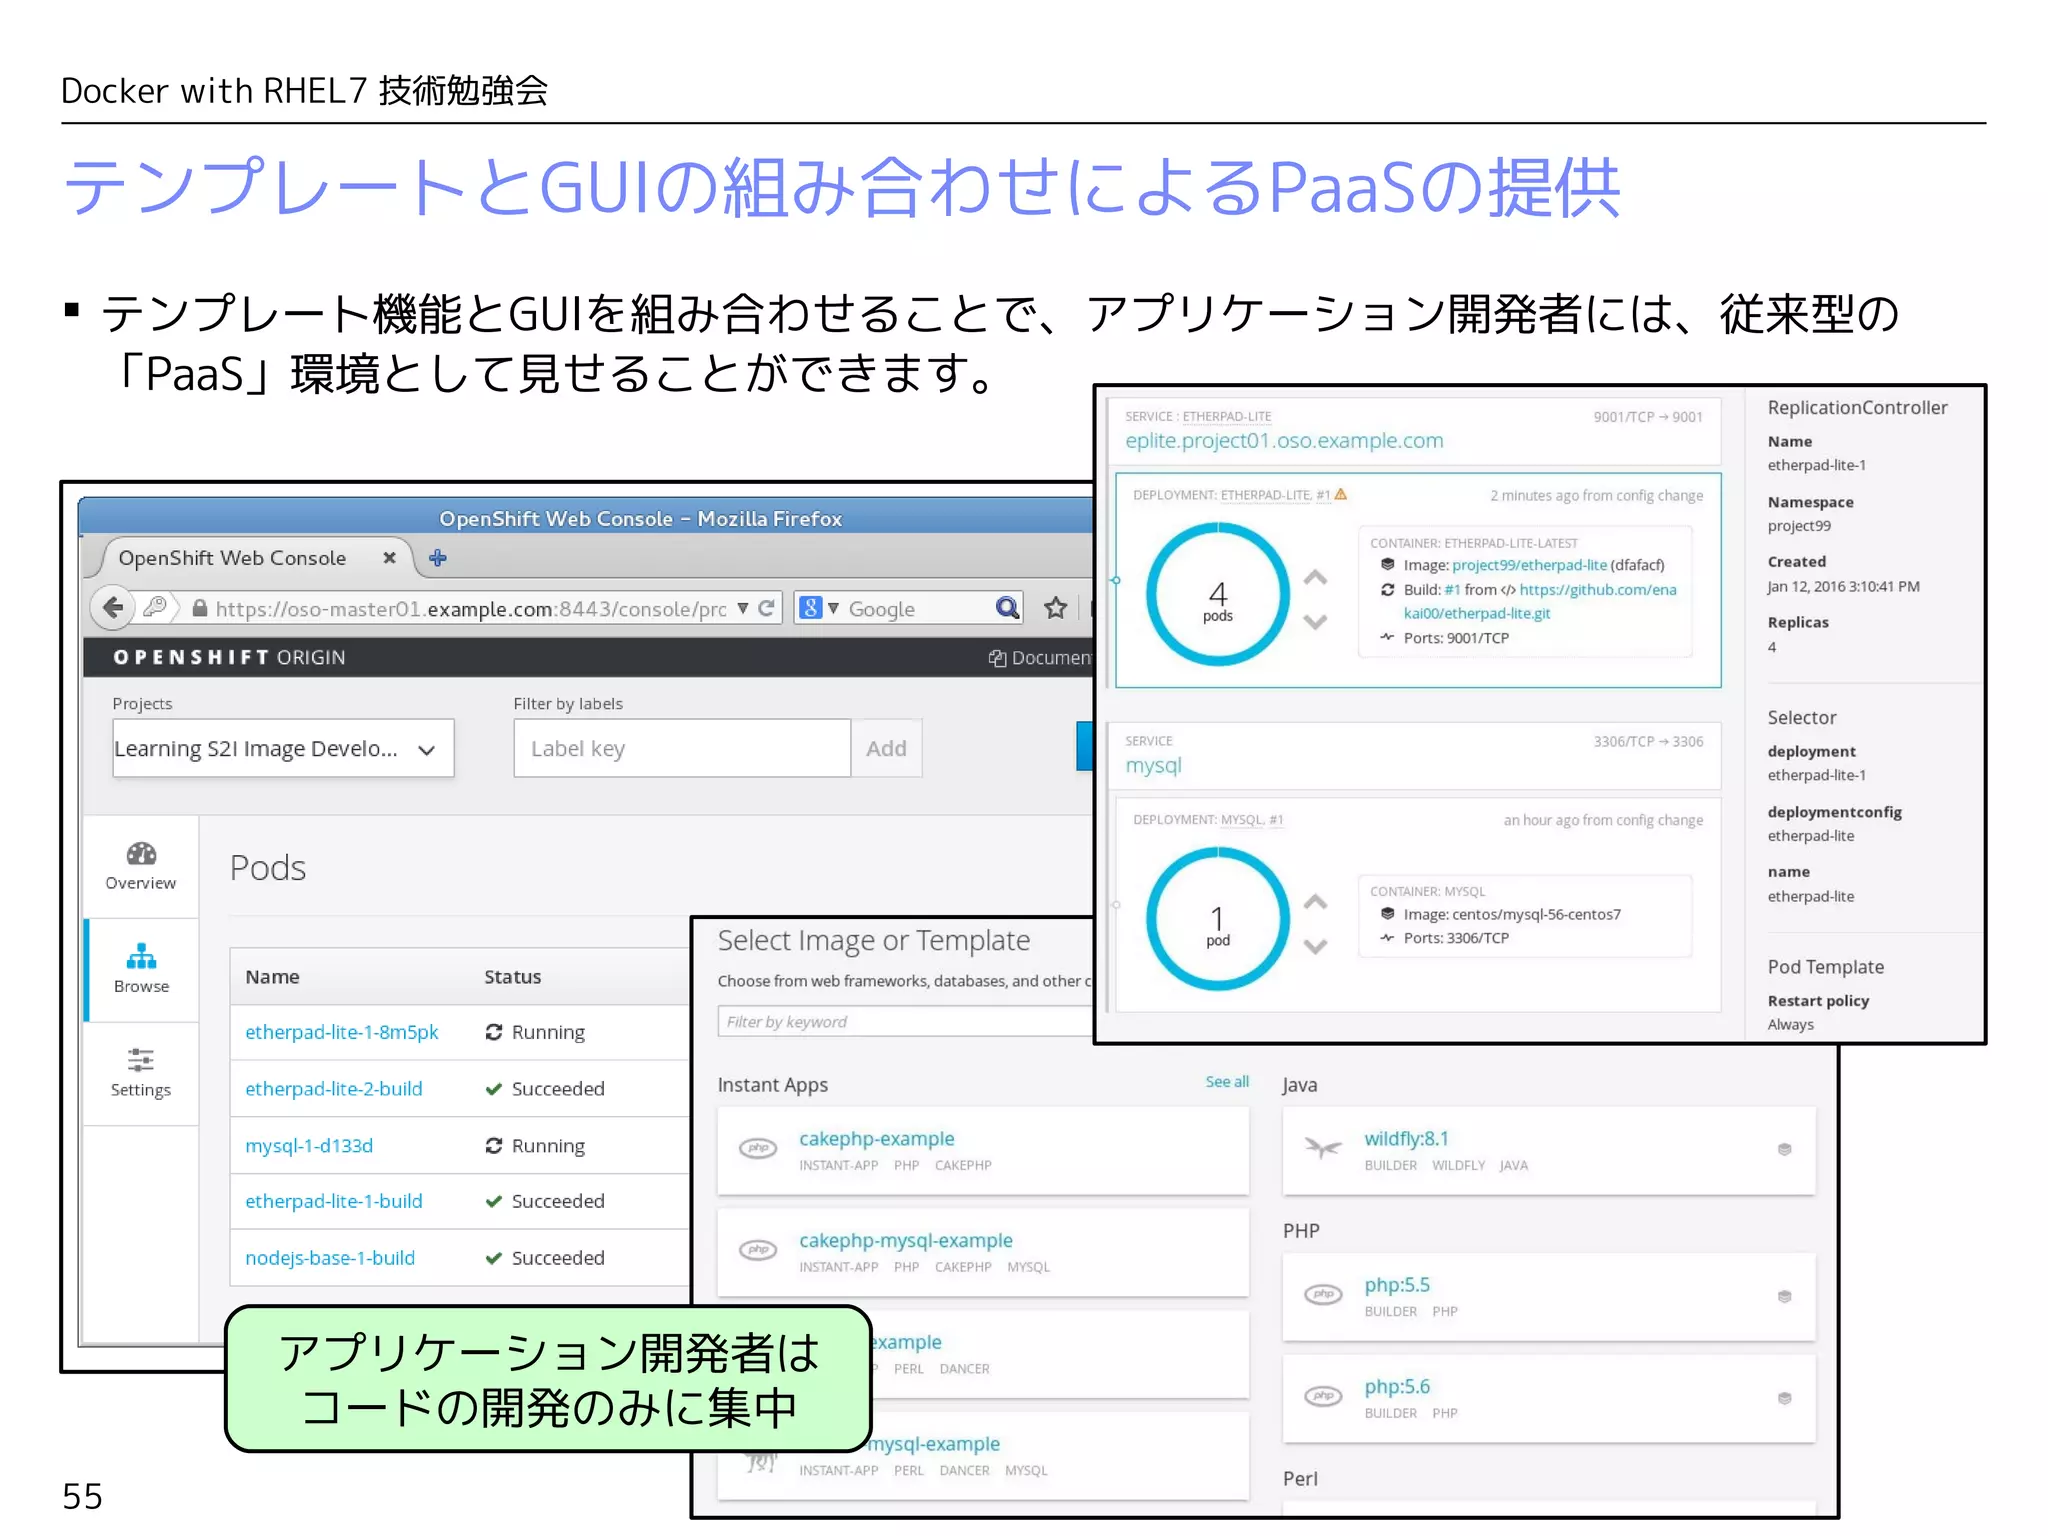The width and height of the screenshot is (2048, 1536).
Task: Open pod mysql-1-d133d
Action: click(x=309, y=1146)
